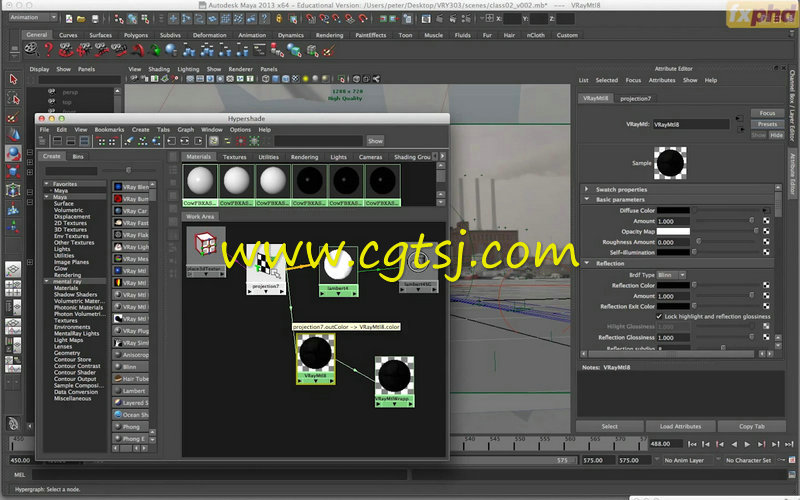The height and width of the screenshot is (500, 800).
Task: Uncheck Lock highlight and reflection glossiness
Action: click(x=659, y=316)
